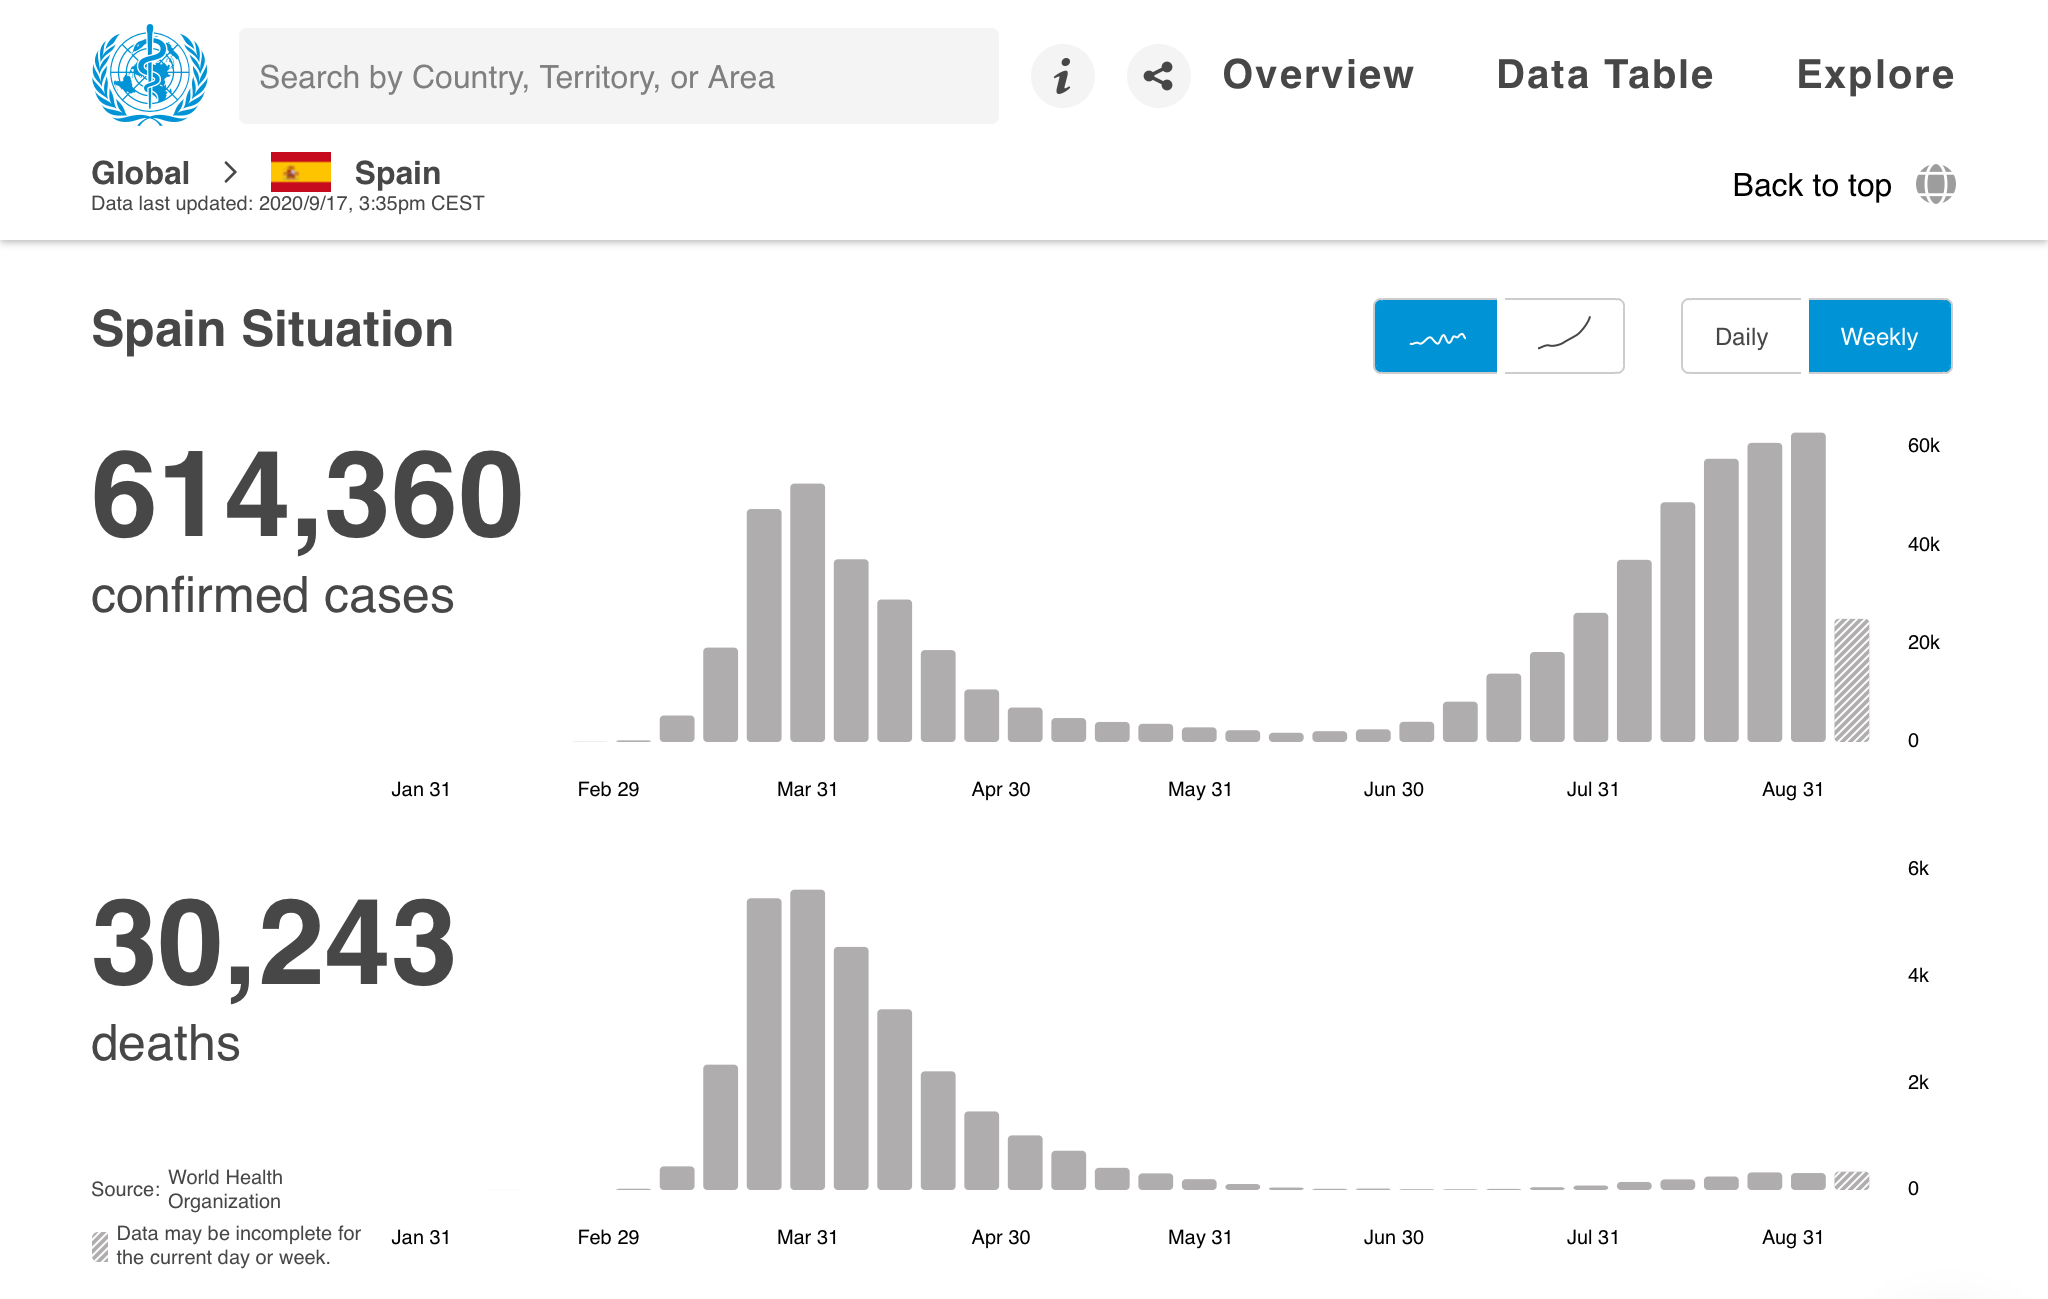Click the Data last updated timestamp

tap(287, 203)
